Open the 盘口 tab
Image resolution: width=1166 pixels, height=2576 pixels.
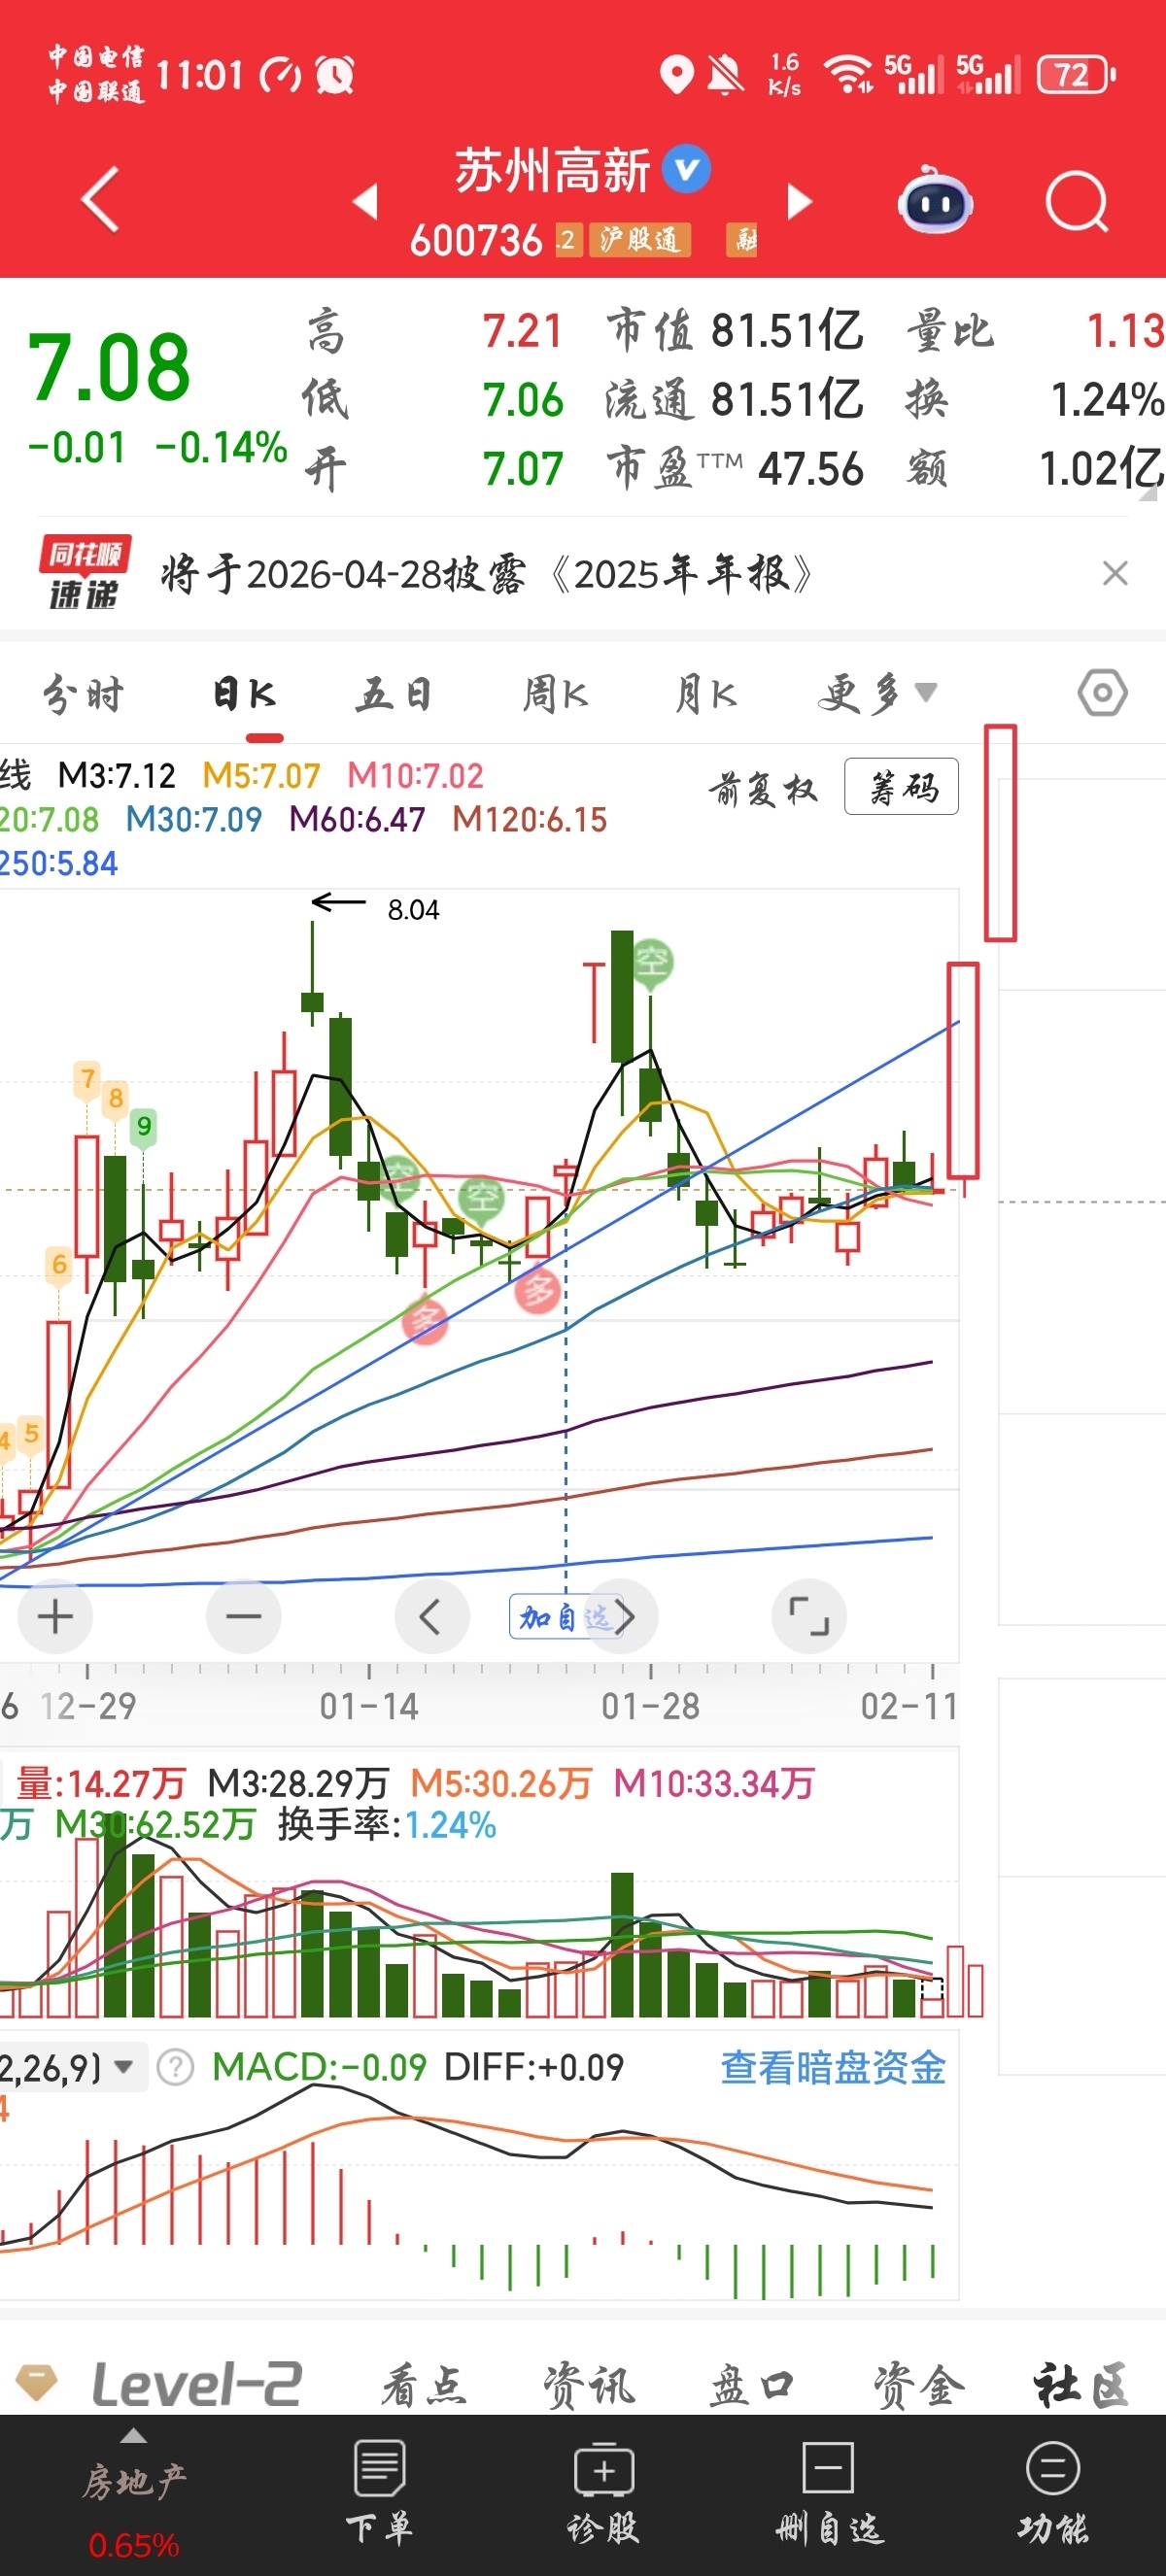[751, 2384]
